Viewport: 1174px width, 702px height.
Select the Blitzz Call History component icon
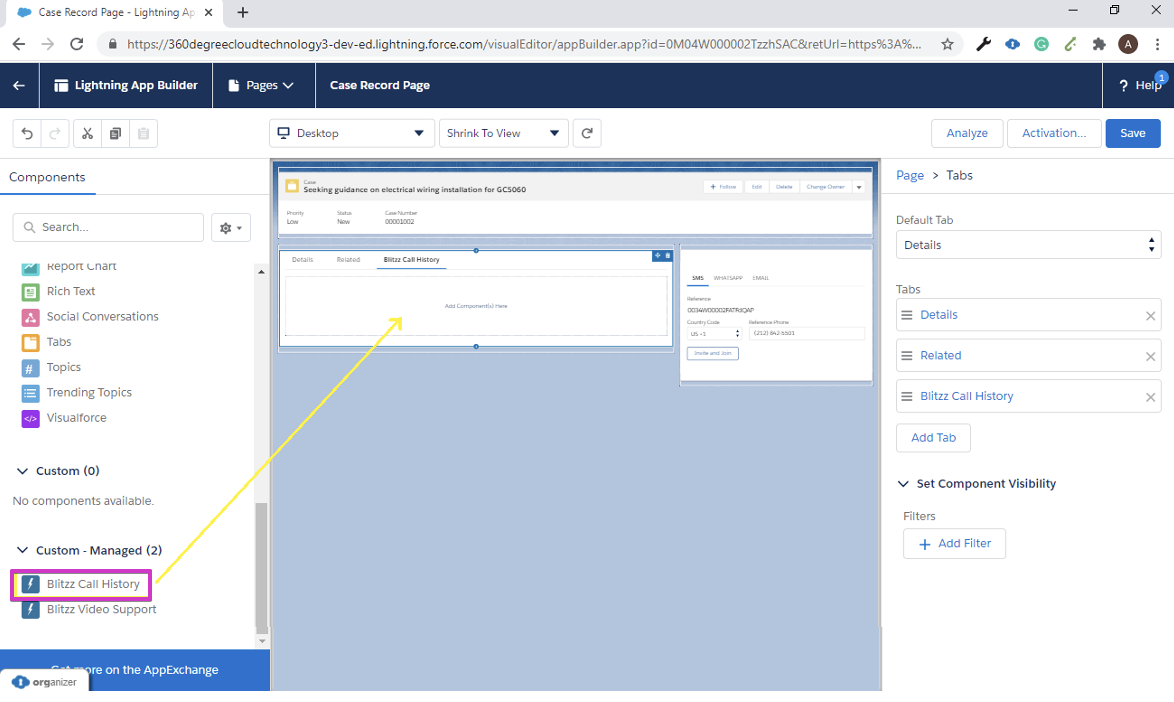[x=30, y=585]
